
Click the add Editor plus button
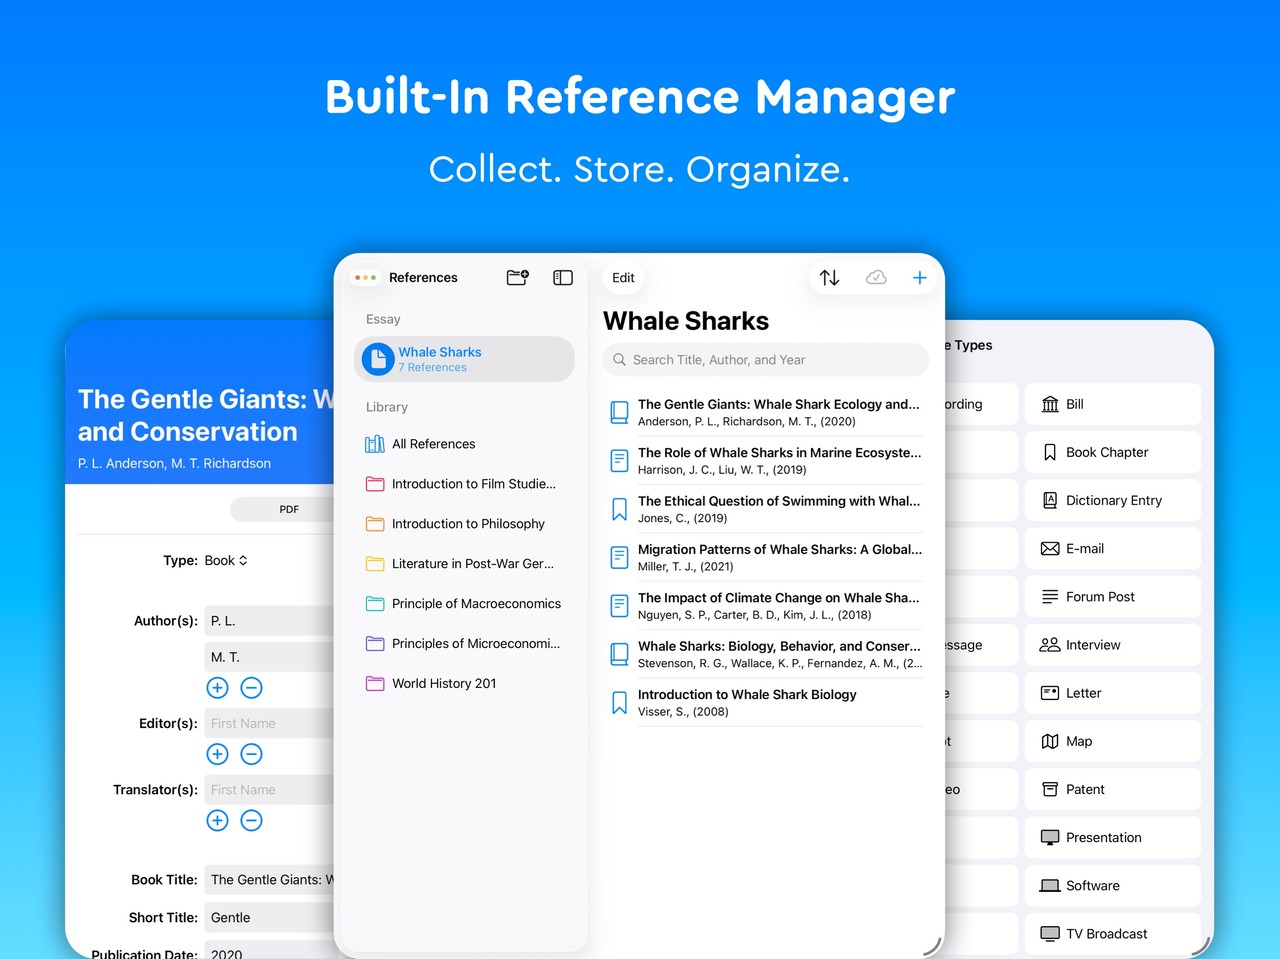tap(217, 754)
